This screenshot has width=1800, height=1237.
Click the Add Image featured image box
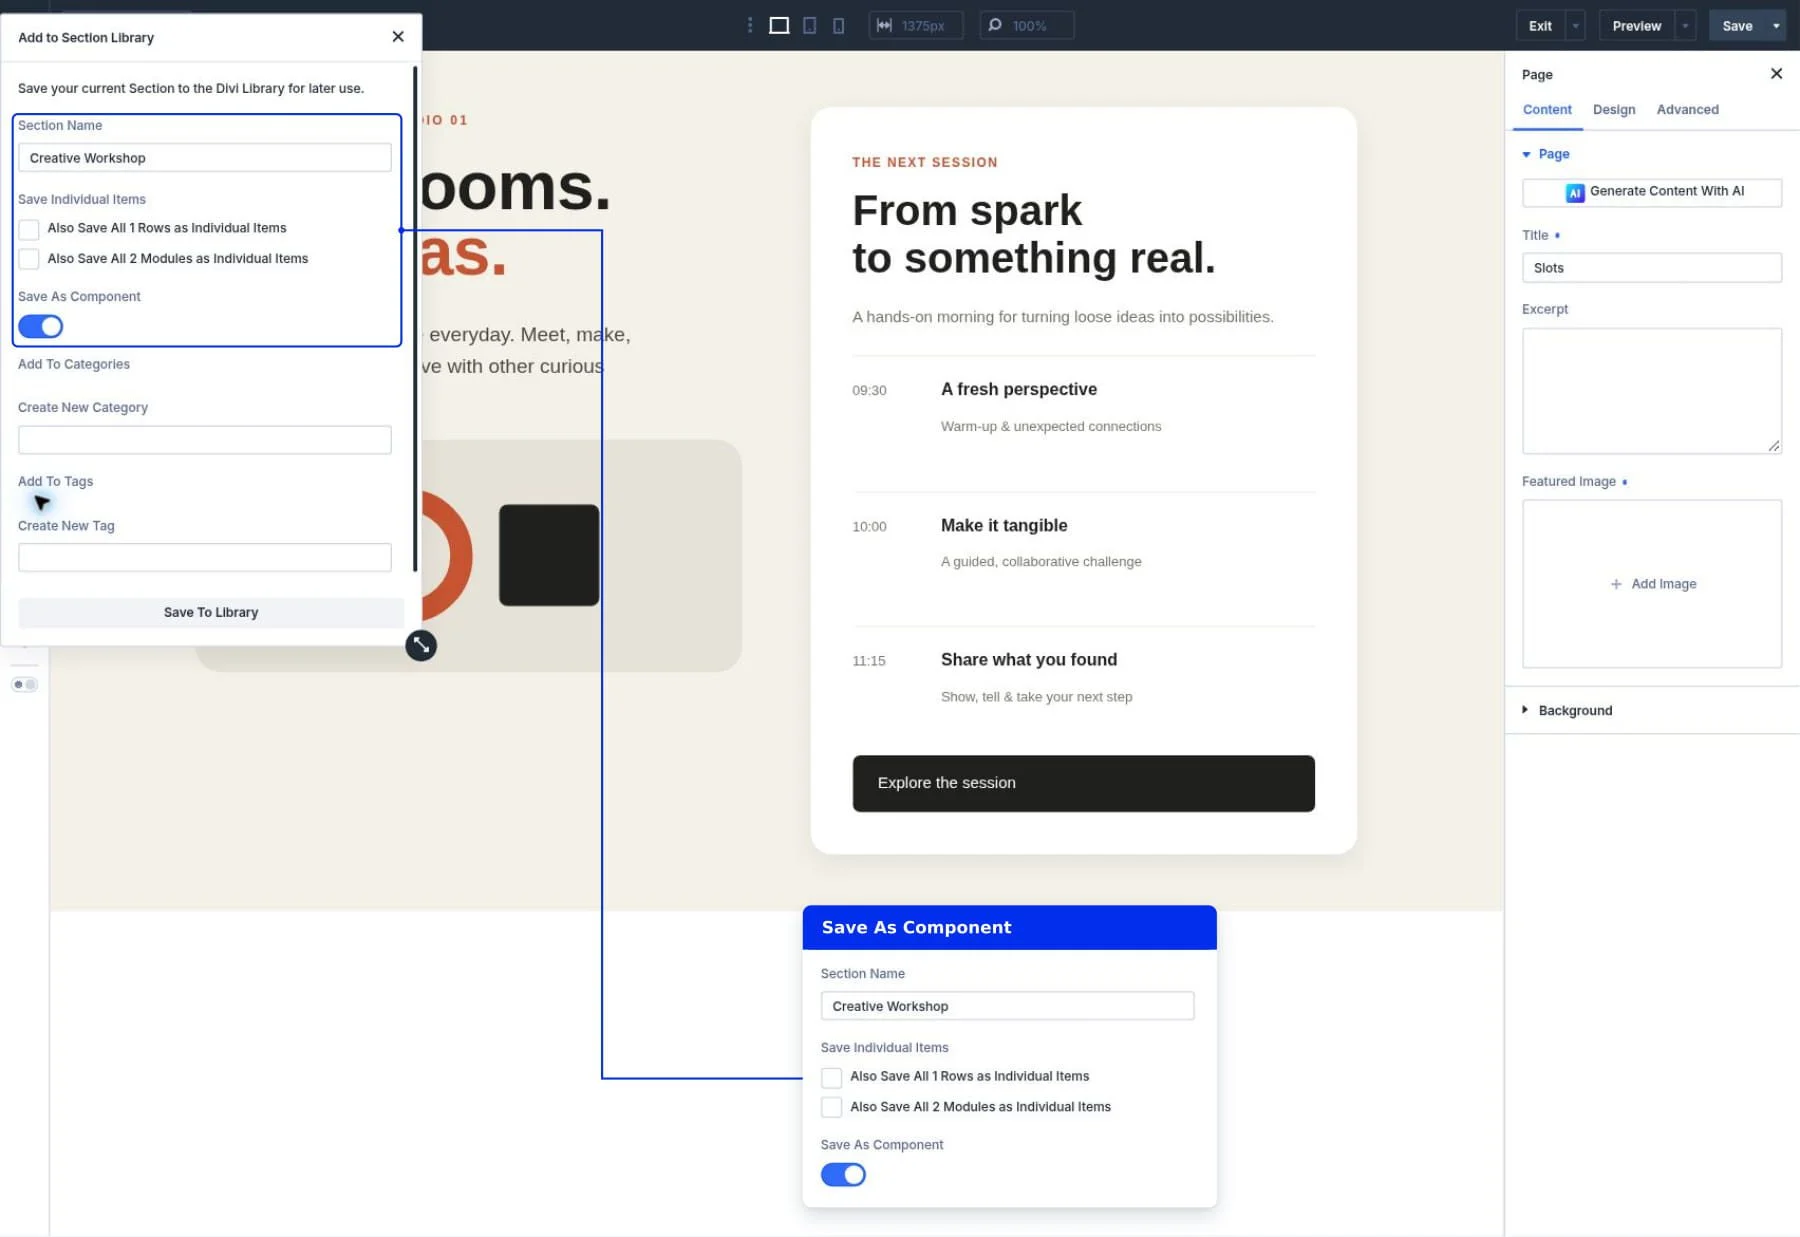pos(1652,584)
